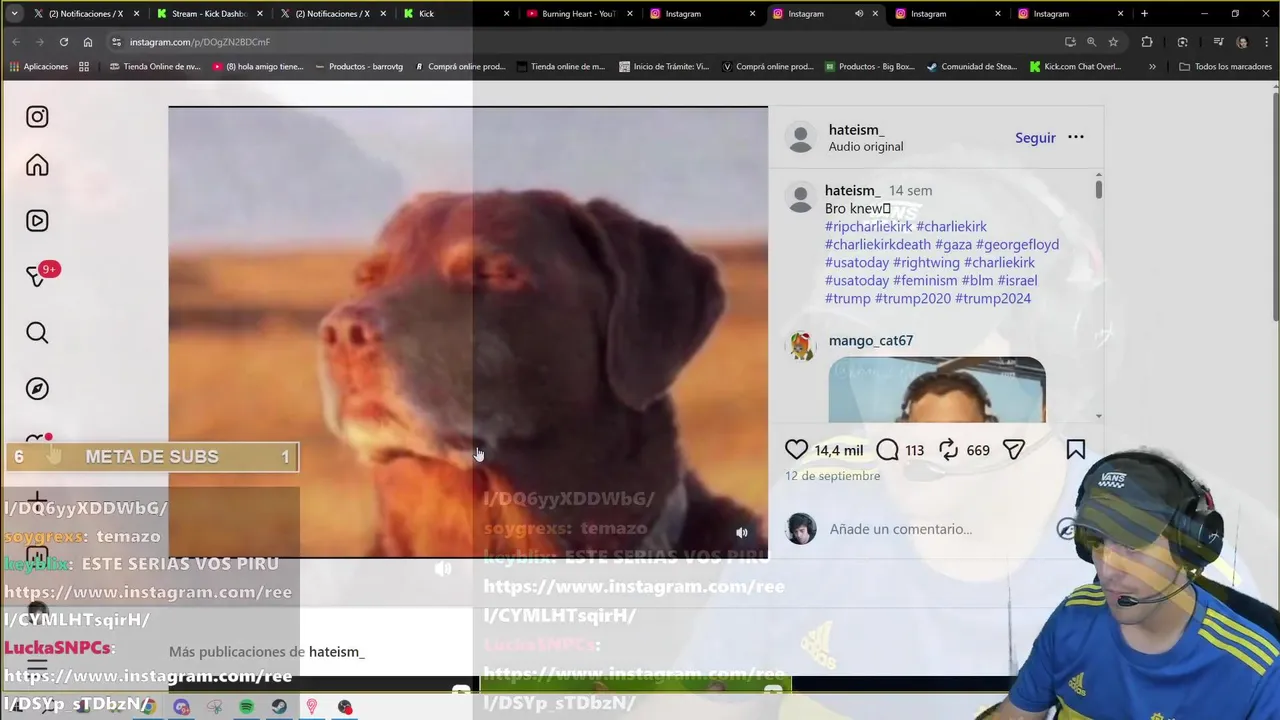Open mango_cat67 comment image thumbnail

pos(937,390)
